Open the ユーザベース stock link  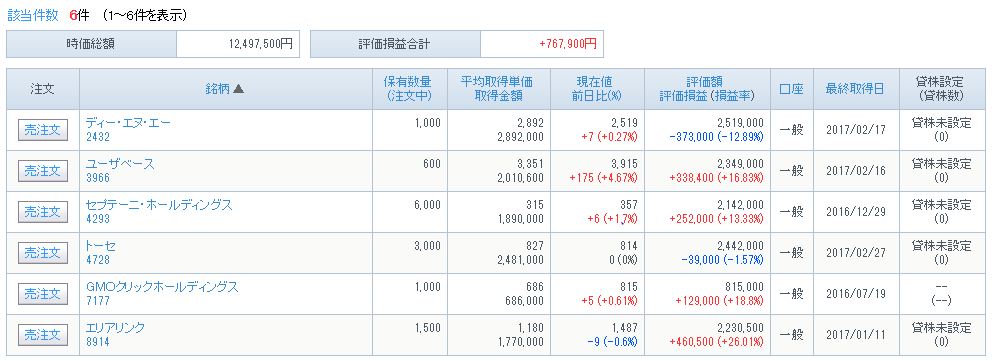tap(120, 164)
